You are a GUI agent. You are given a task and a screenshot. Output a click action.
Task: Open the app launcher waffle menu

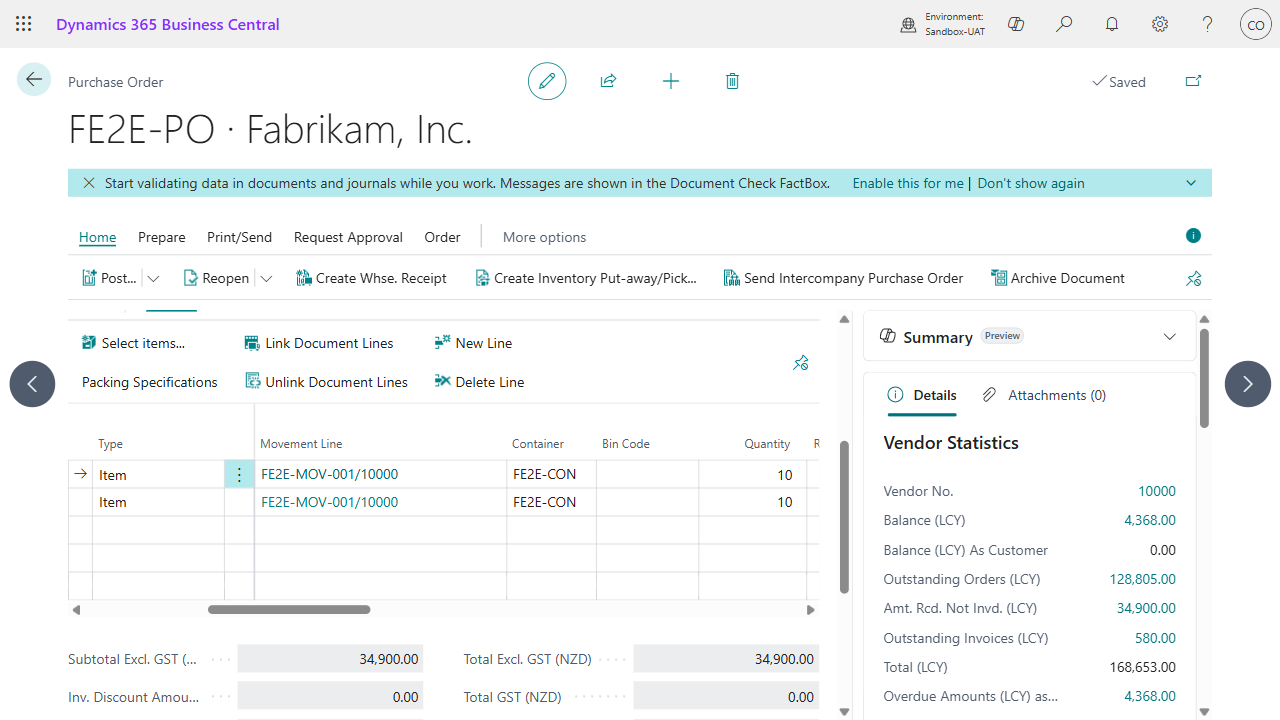pyautogui.click(x=24, y=24)
